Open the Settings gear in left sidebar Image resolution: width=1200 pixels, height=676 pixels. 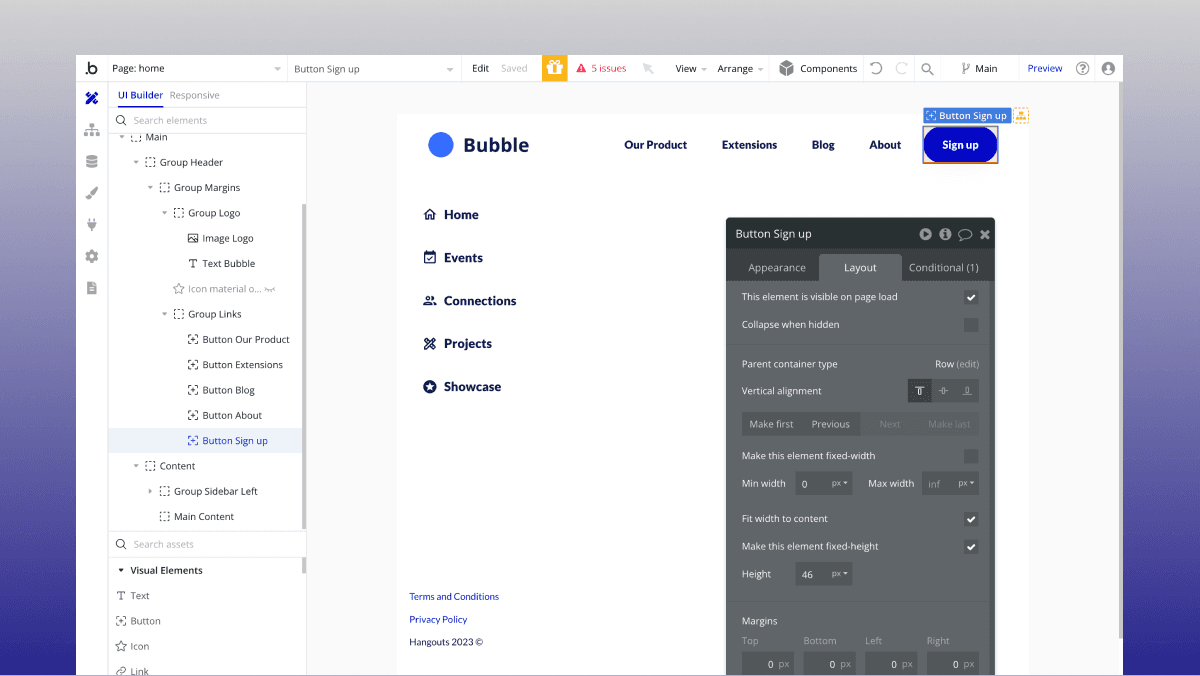92,256
